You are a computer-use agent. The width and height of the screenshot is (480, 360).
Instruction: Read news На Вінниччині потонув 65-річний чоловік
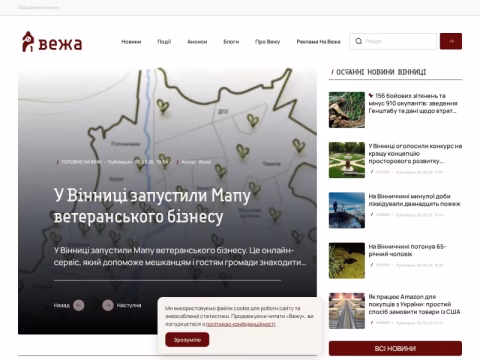point(407,250)
